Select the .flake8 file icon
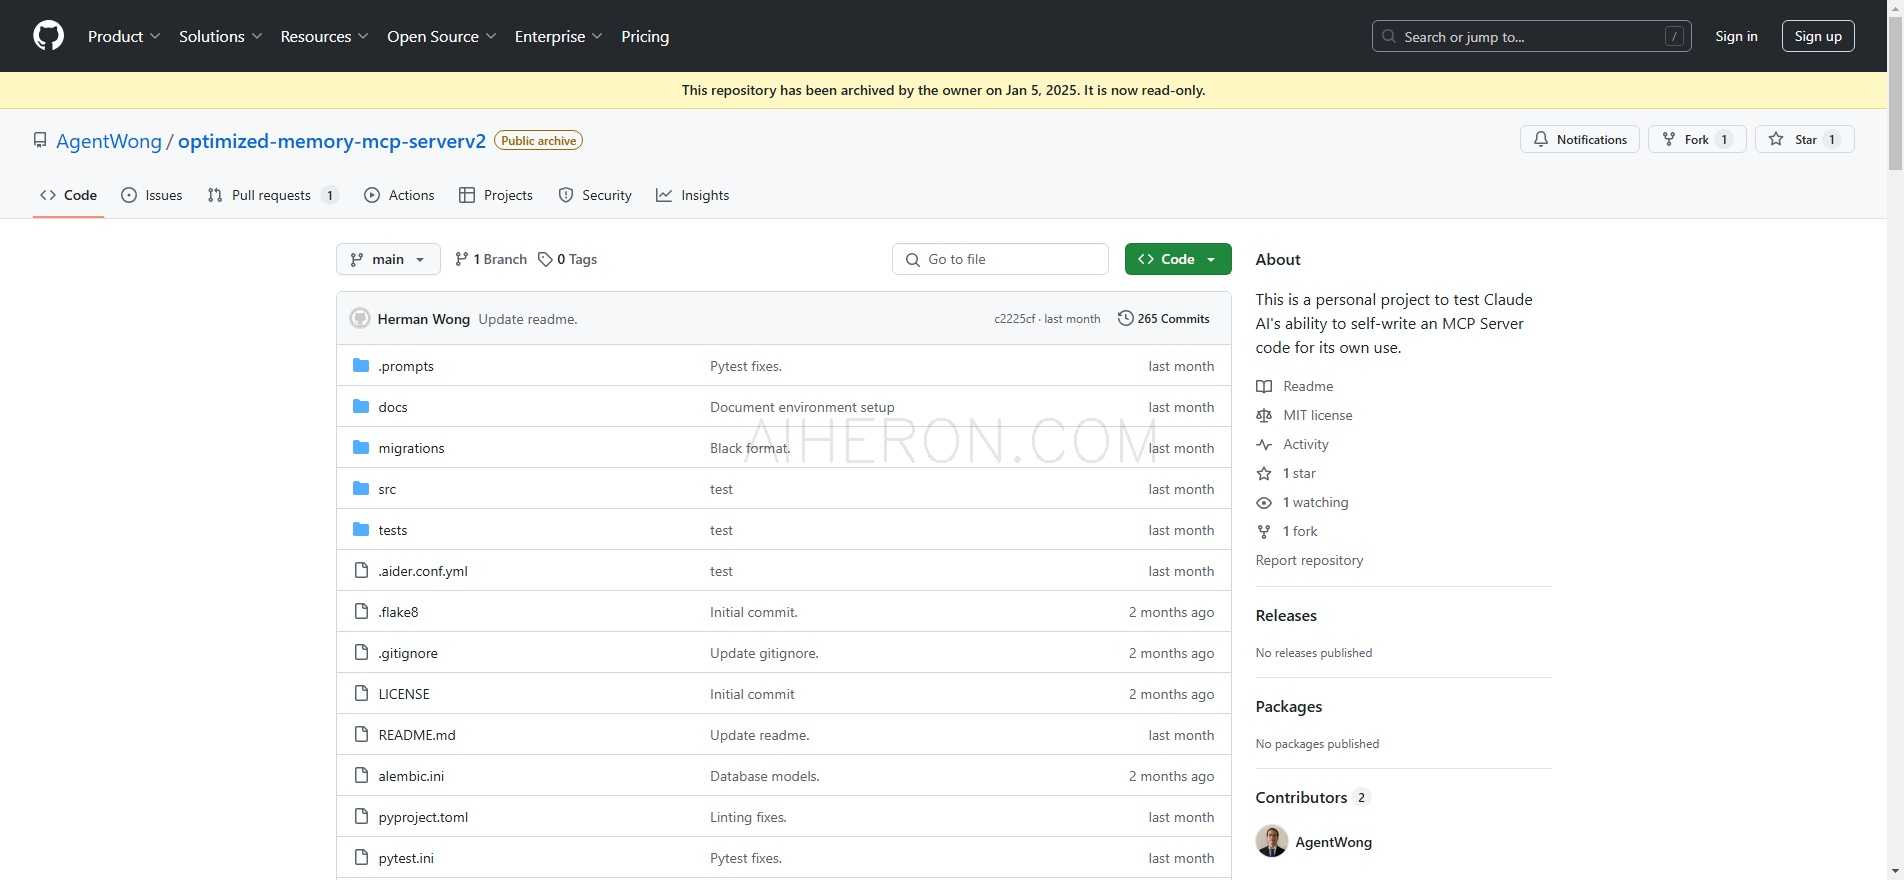 (x=361, y=612)
